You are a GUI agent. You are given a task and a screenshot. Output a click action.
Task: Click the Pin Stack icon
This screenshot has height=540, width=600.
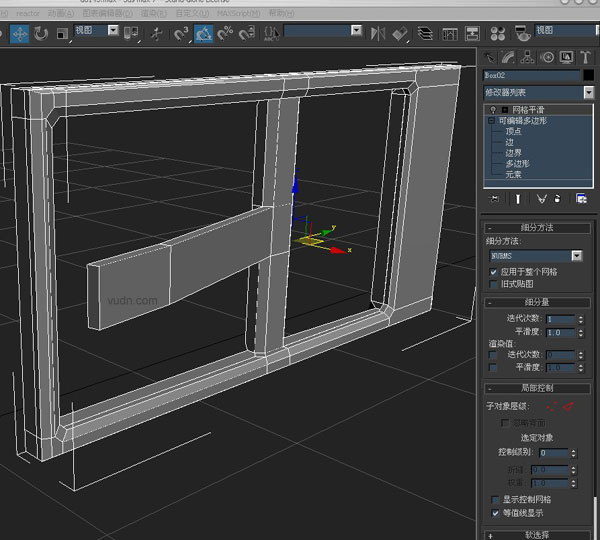point(493,199)
